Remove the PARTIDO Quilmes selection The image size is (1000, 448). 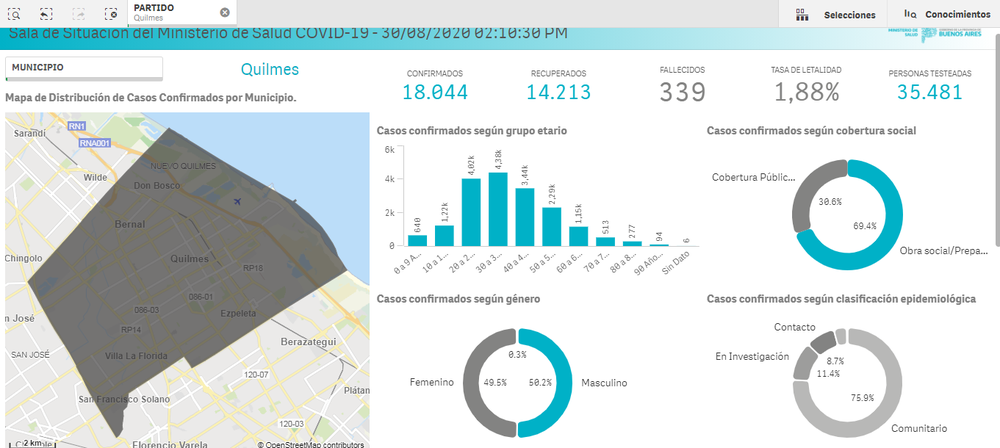(x=224, y=13)
